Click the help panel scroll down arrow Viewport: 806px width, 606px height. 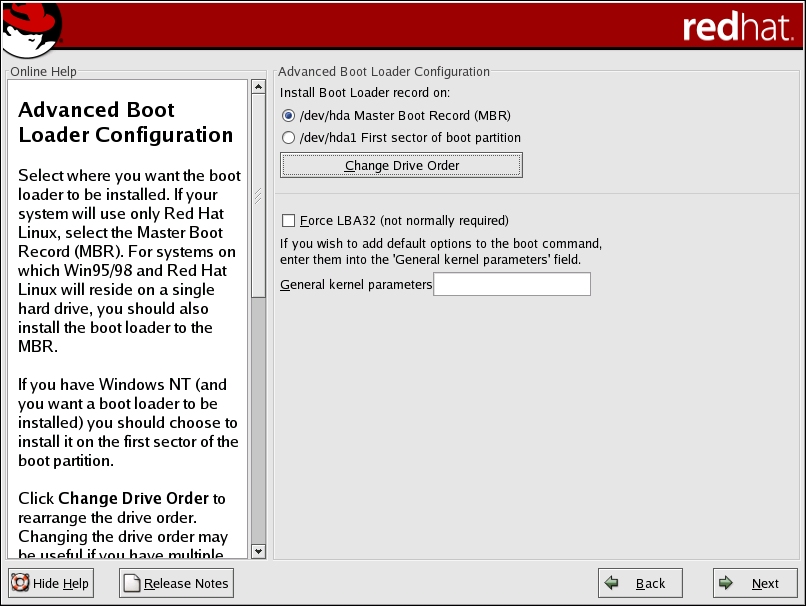point(258,551)
